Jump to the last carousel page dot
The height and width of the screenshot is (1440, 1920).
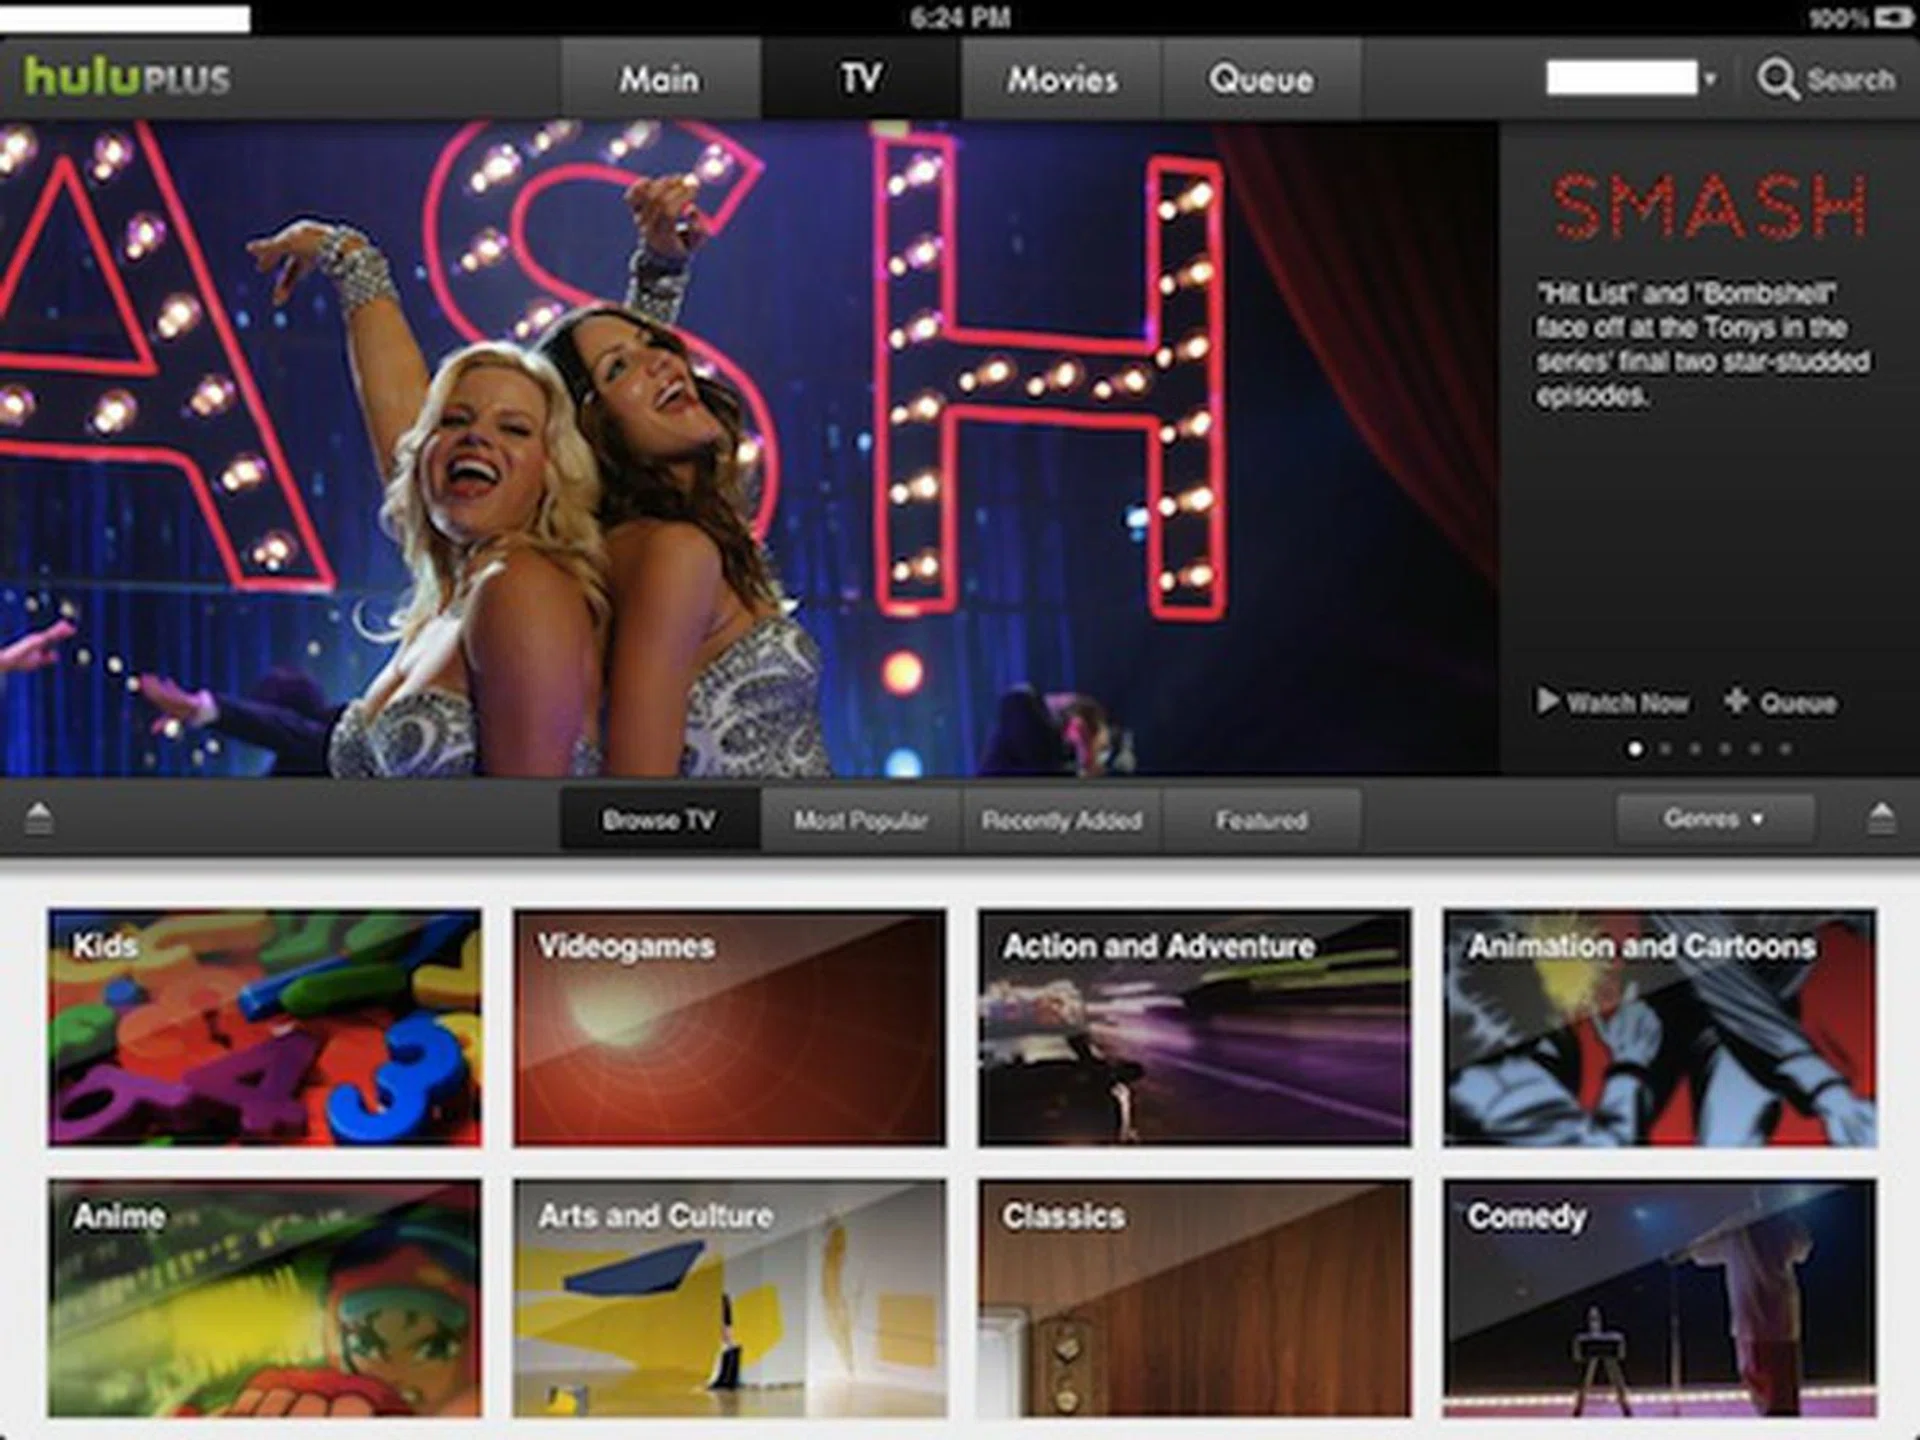pos(1786,748)
